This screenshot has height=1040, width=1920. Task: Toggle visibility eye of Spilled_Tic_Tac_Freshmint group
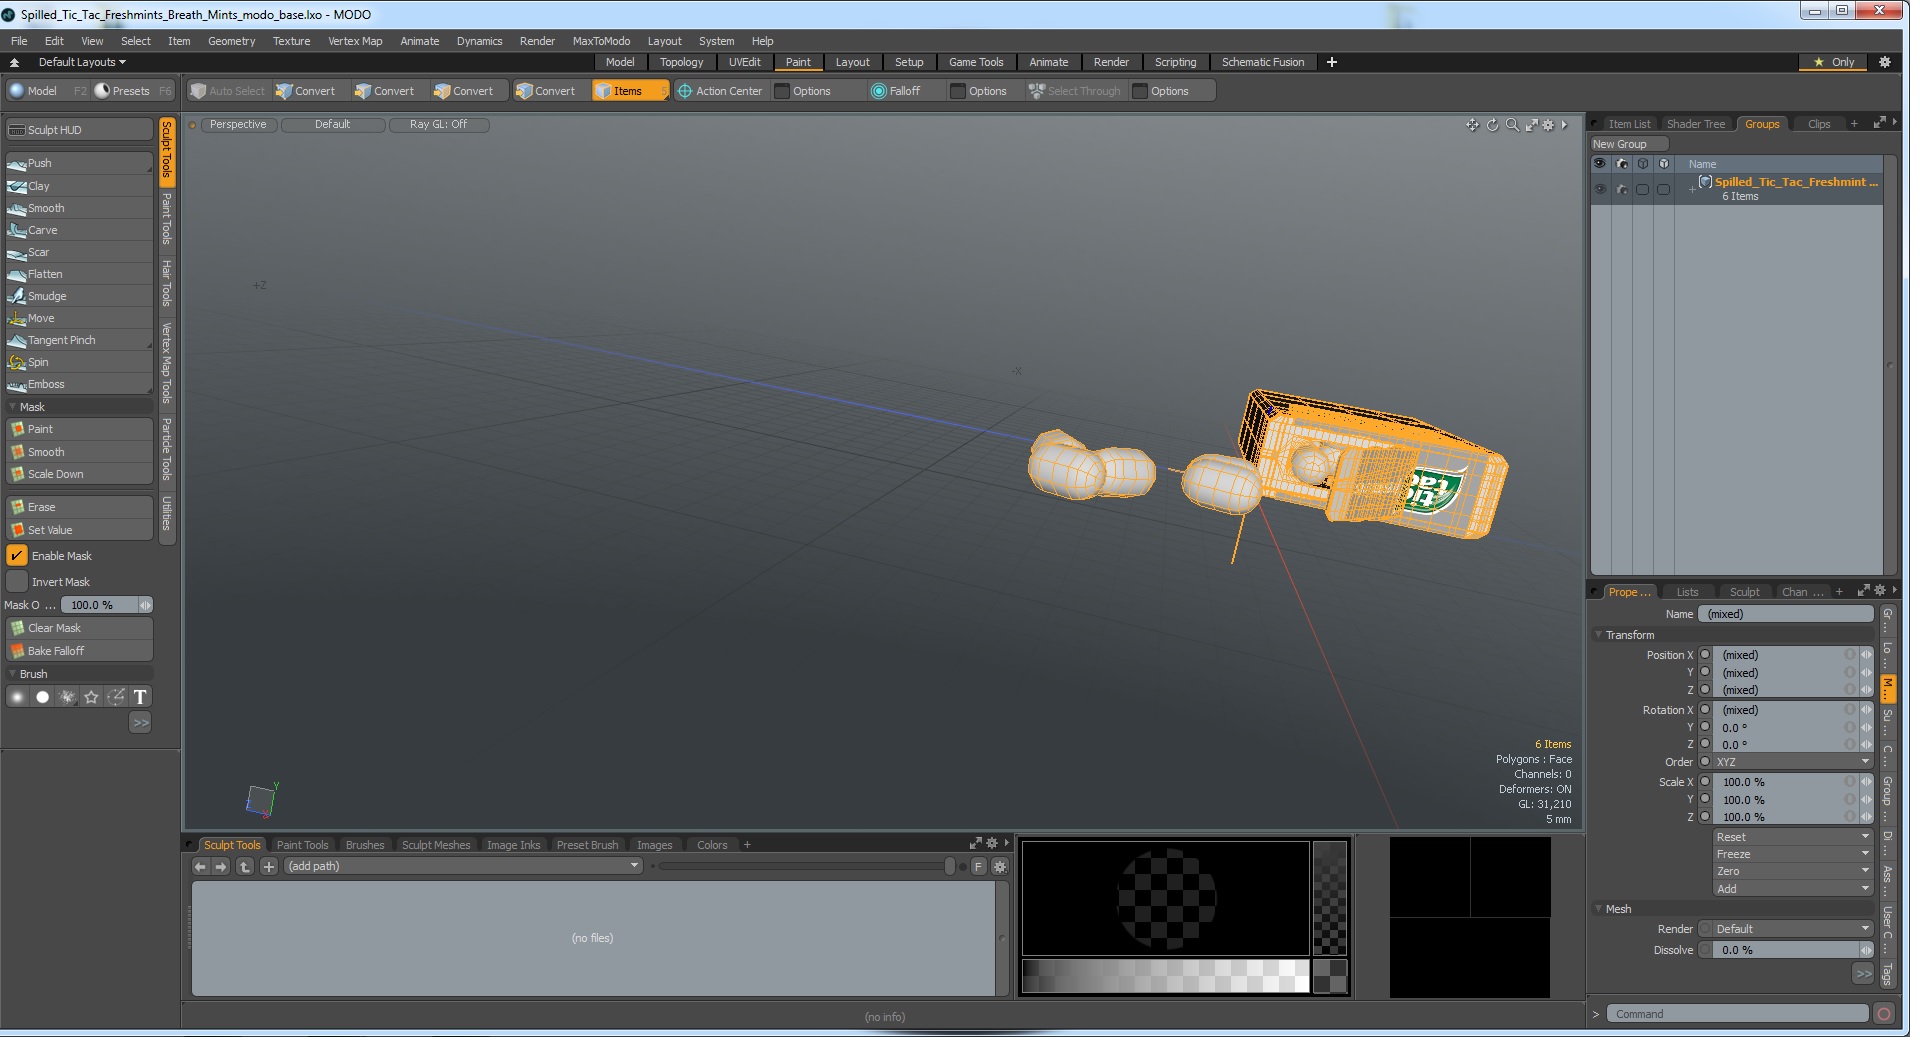pyautogui.click(x=1600, y=189)
